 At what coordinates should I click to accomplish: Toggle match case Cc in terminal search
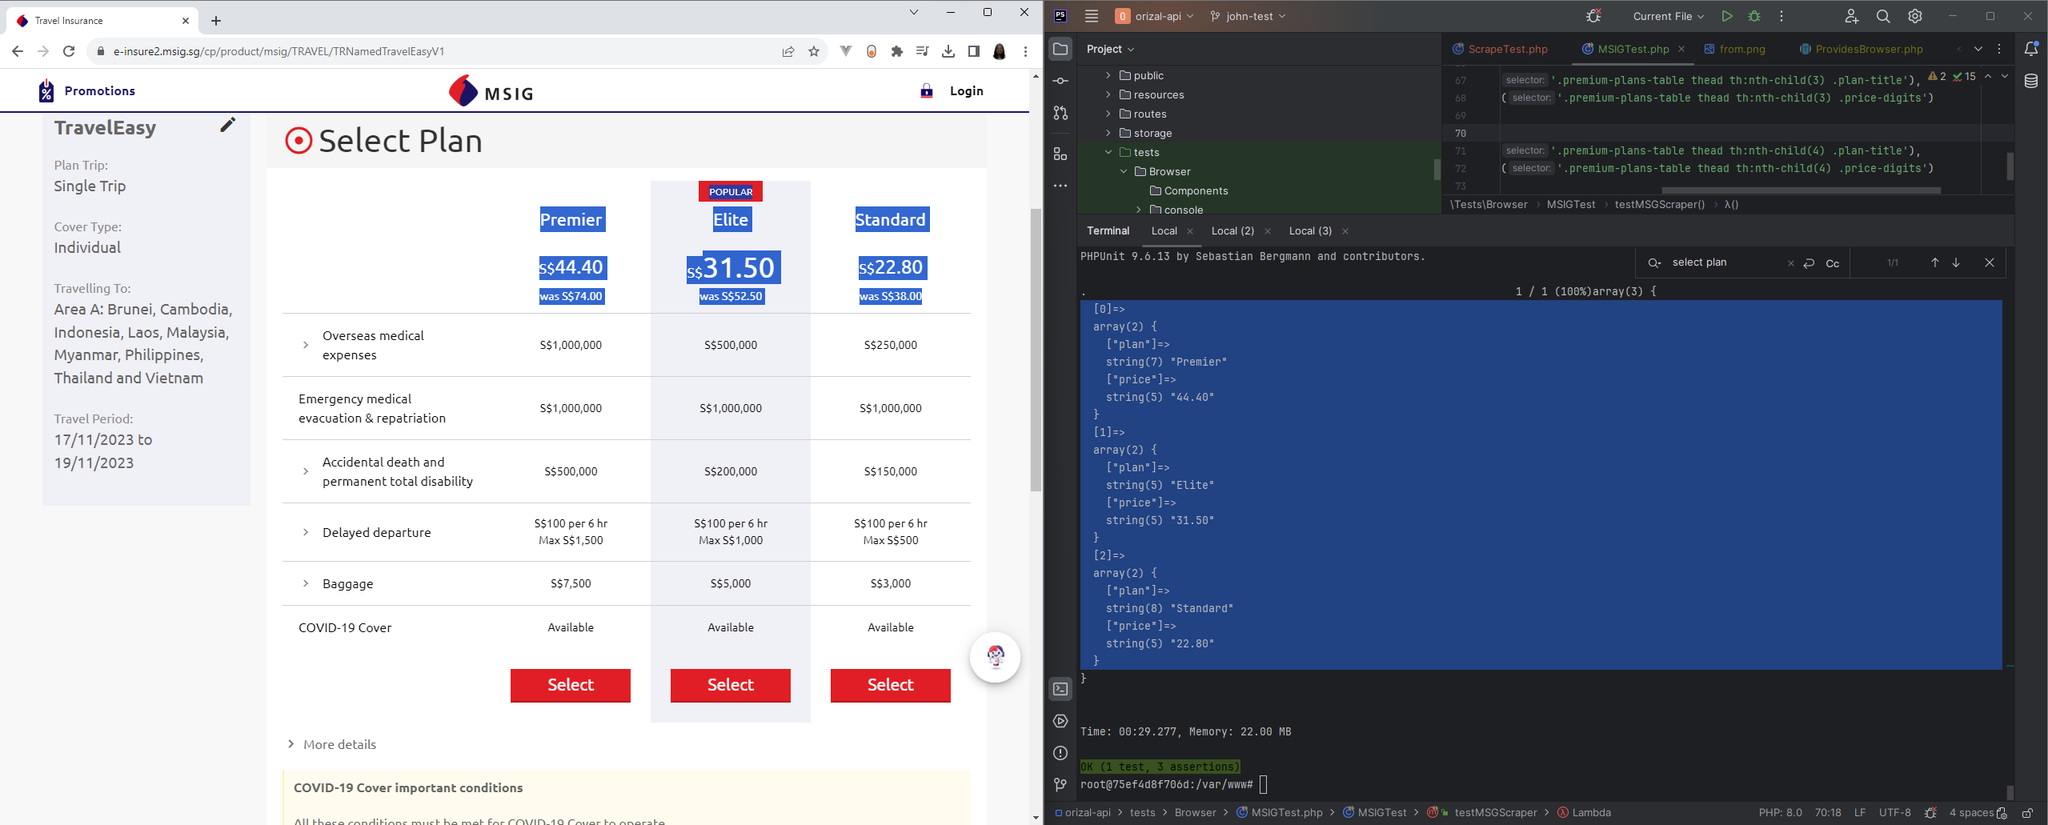[x=1832, y=263]
